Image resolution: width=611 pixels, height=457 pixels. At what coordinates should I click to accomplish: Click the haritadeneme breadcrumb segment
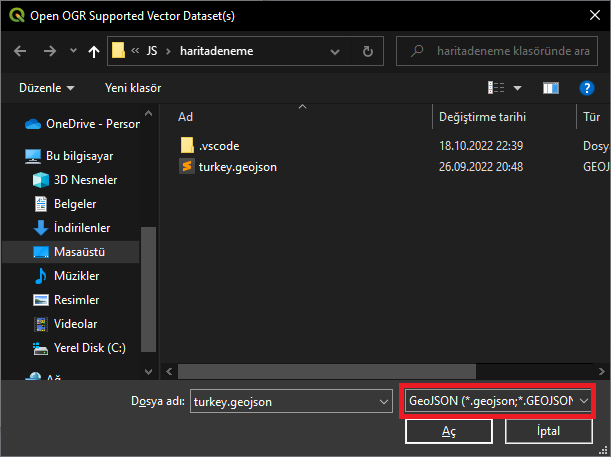(216, 51)
